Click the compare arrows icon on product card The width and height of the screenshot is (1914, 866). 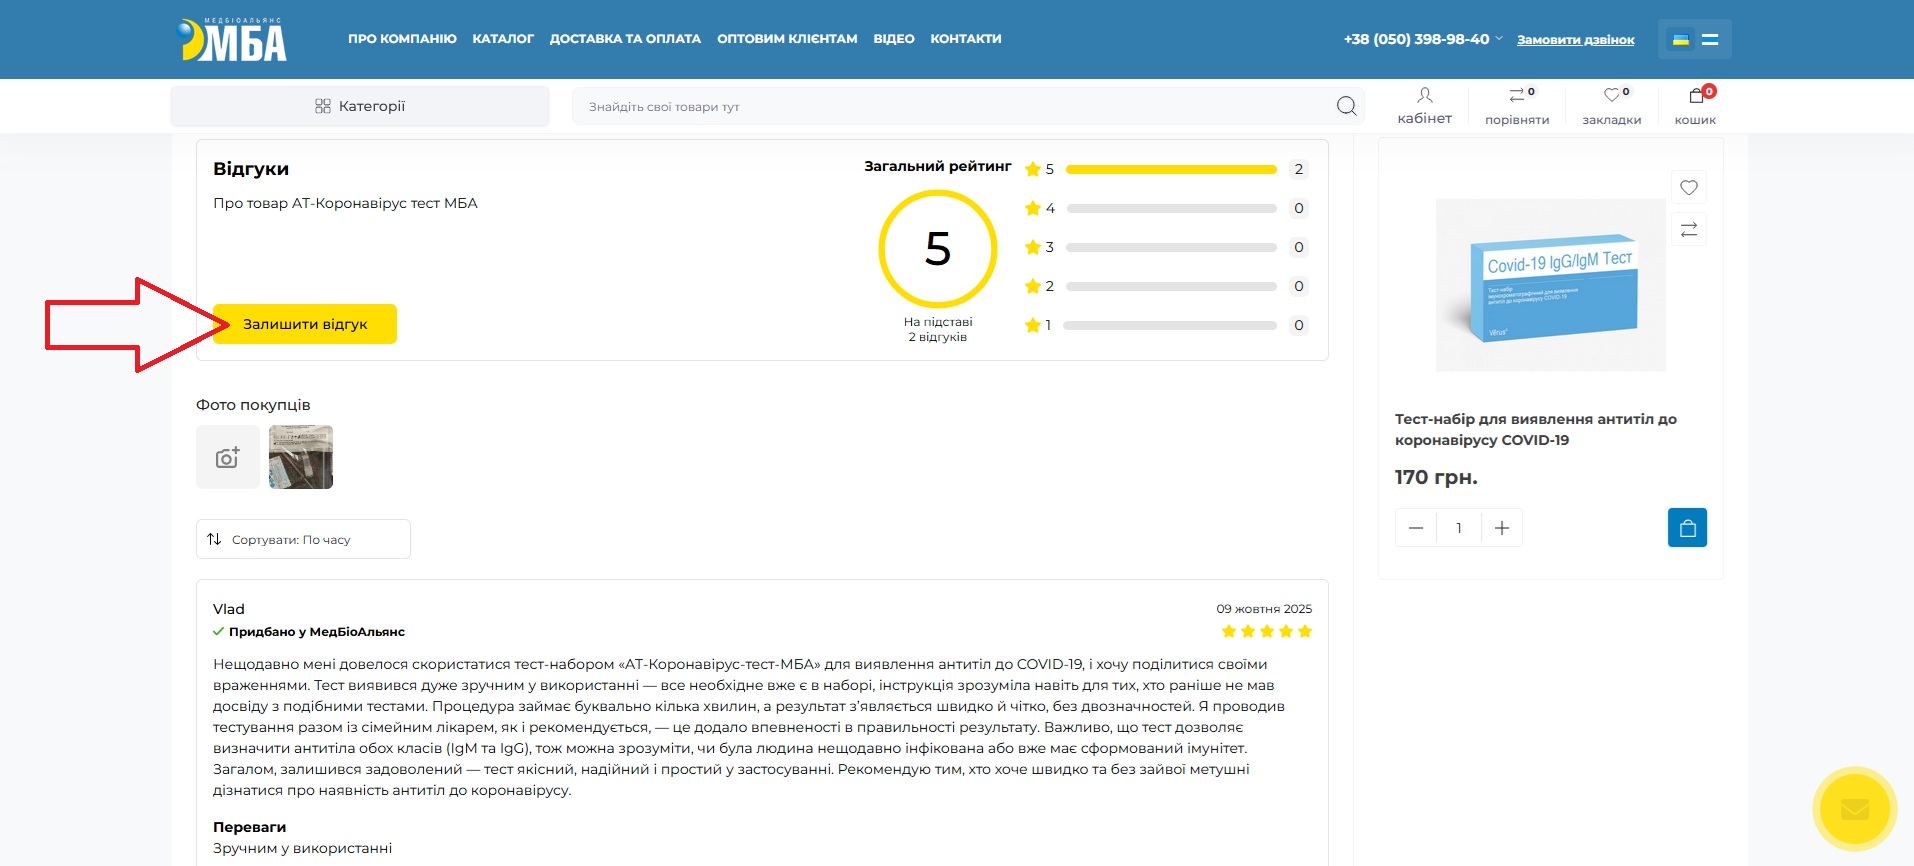(x=1689, y=230)
